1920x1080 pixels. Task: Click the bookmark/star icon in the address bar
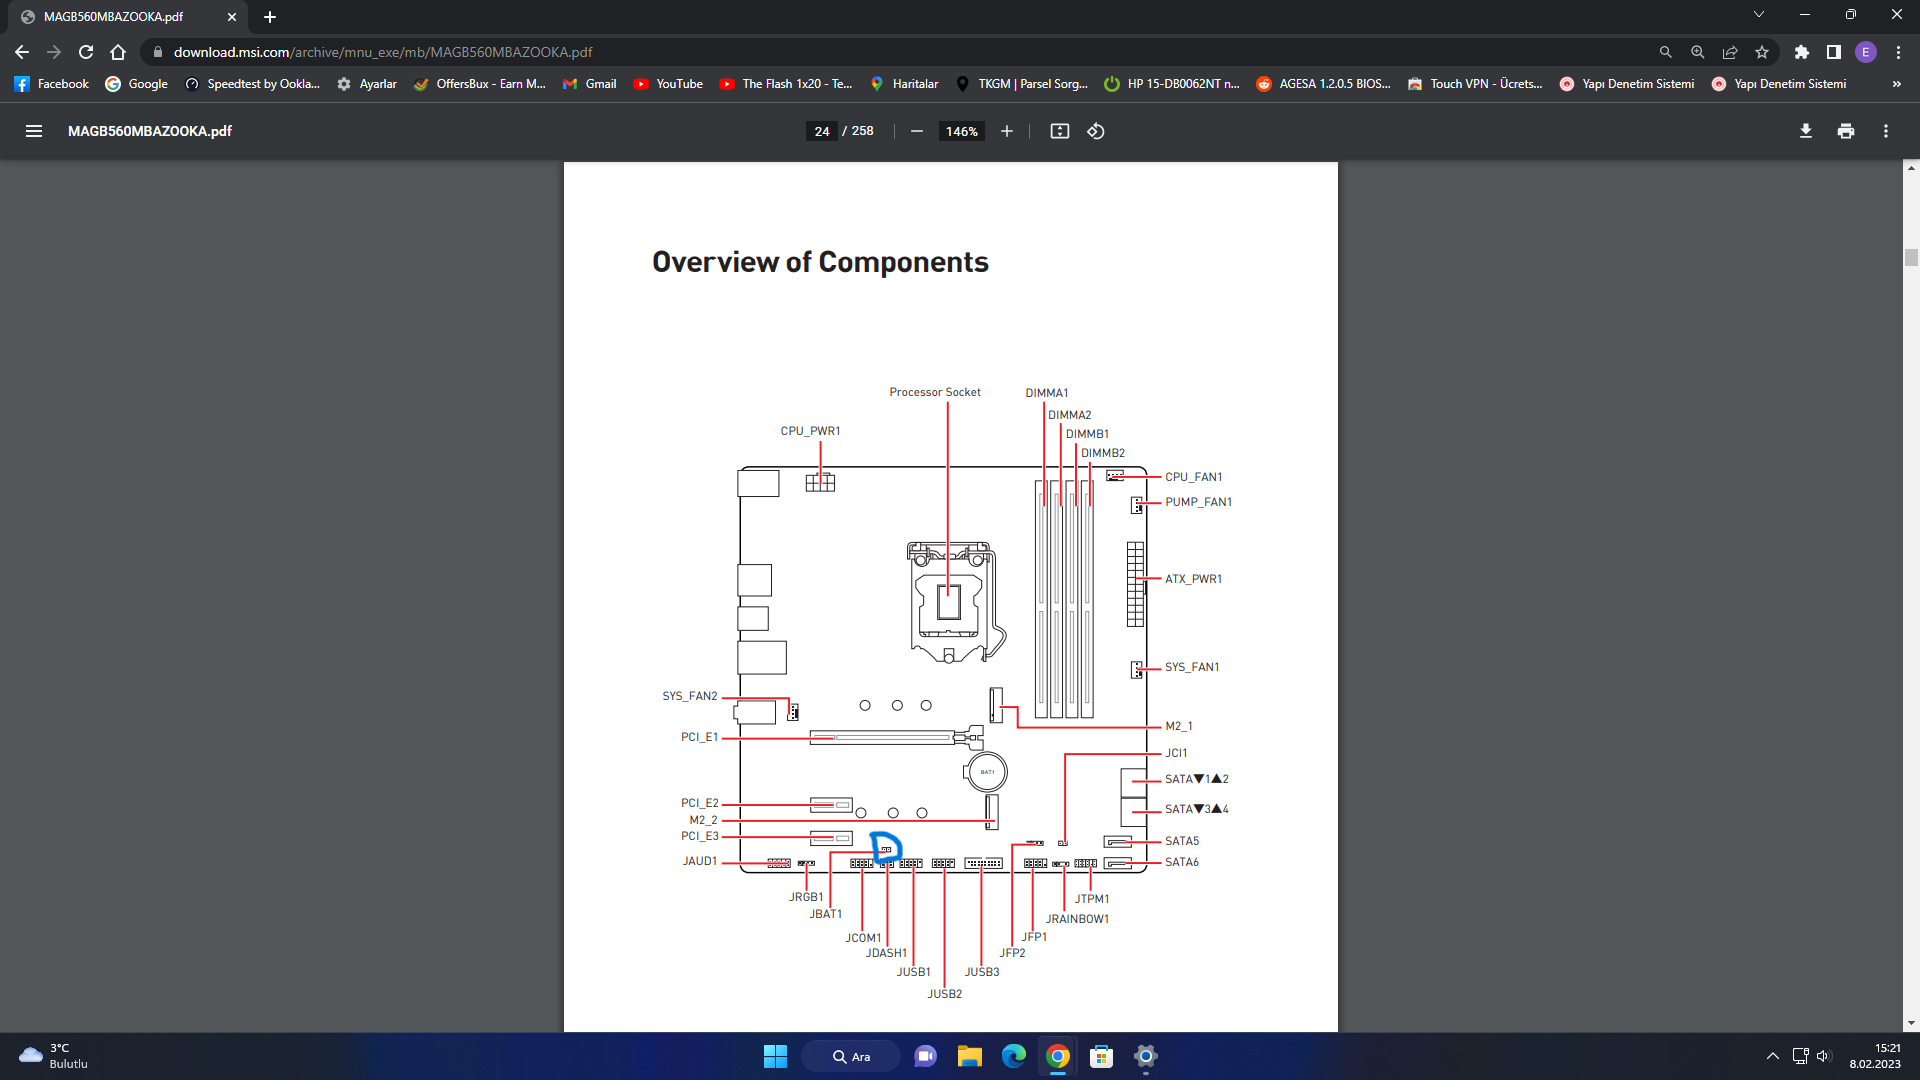1762,53
